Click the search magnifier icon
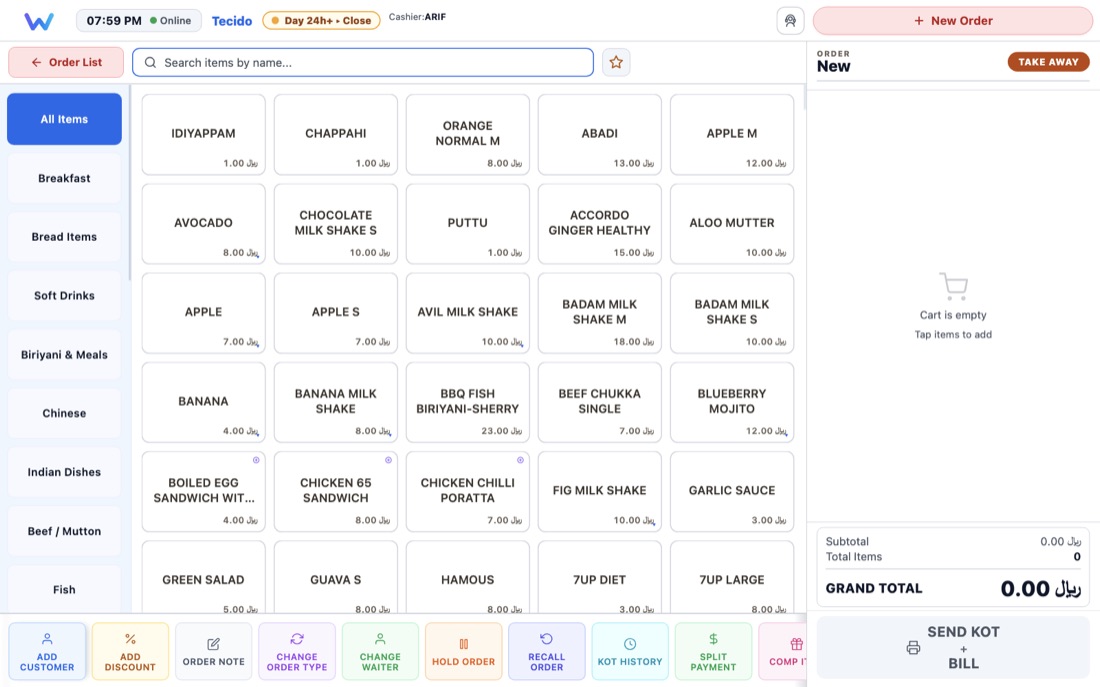Viewport: 1100px width, 687px height. point(150,62)
